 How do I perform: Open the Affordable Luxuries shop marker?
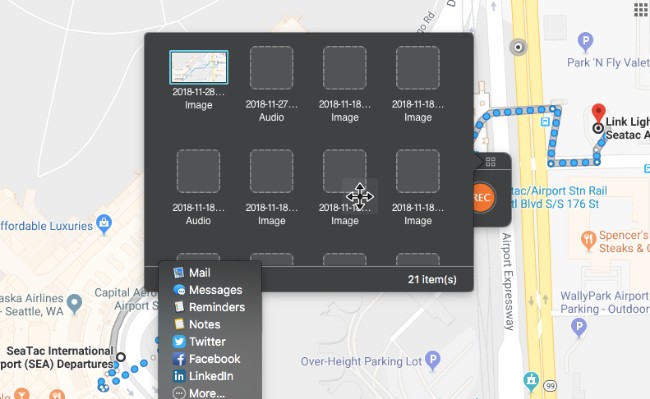[x=104, y=224]
